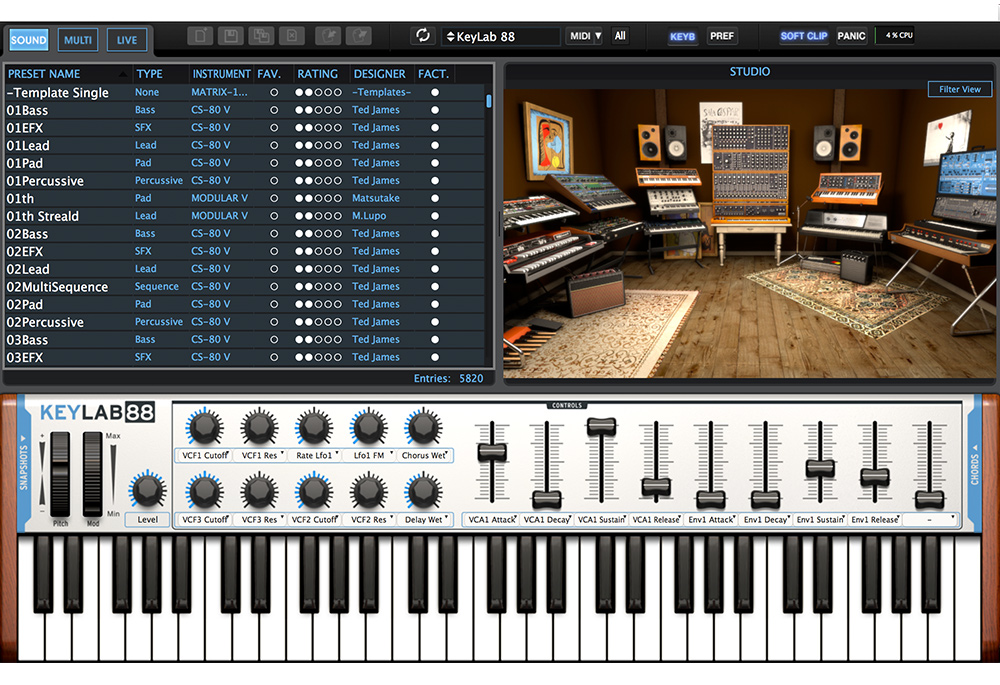Screen dimensions: 1000x685
Task: Expand the Chords side panel
Action: tap(974, 464)
